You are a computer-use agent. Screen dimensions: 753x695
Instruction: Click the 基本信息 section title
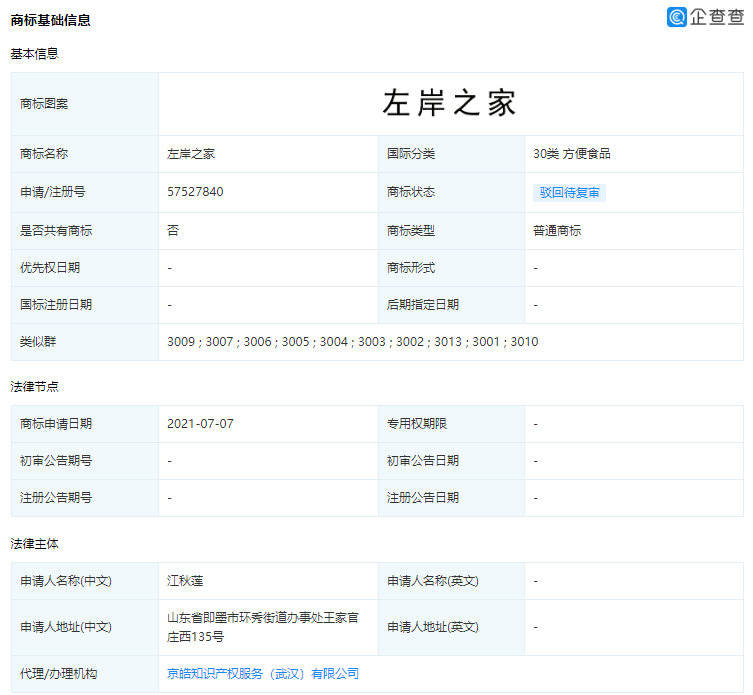coord(34,53)
